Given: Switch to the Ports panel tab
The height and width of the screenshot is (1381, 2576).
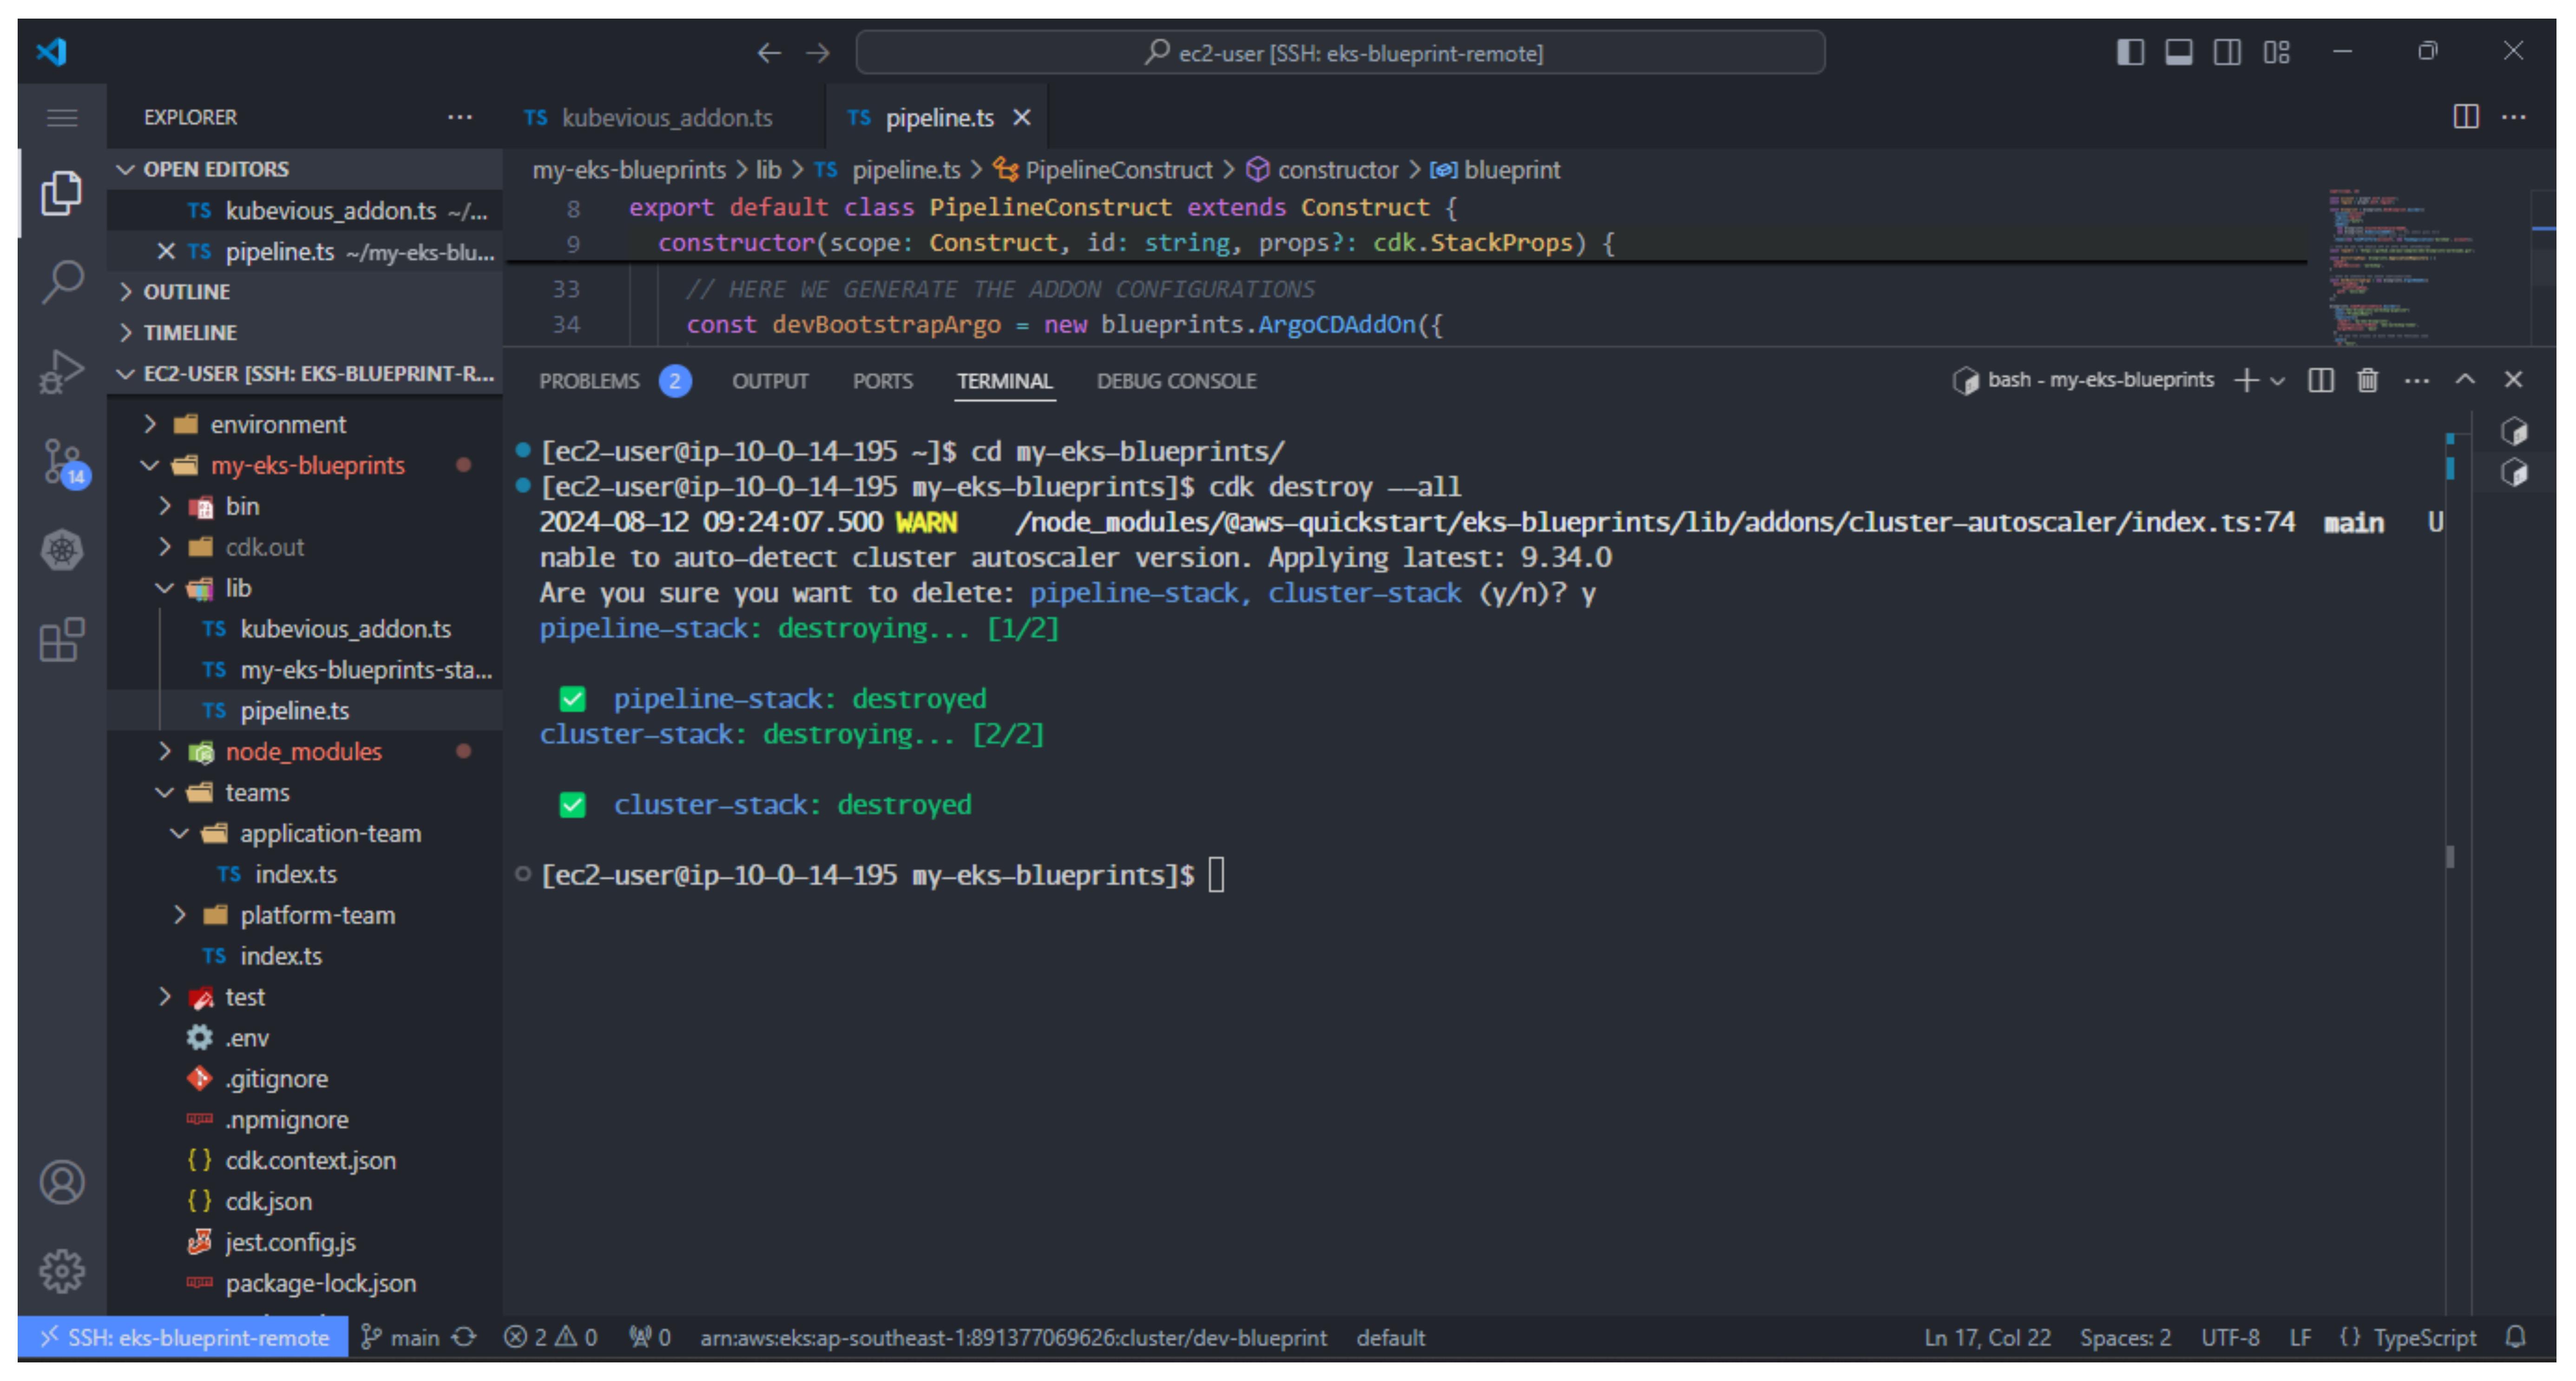Looking at the screenshot, I should (x=882, y=381).
